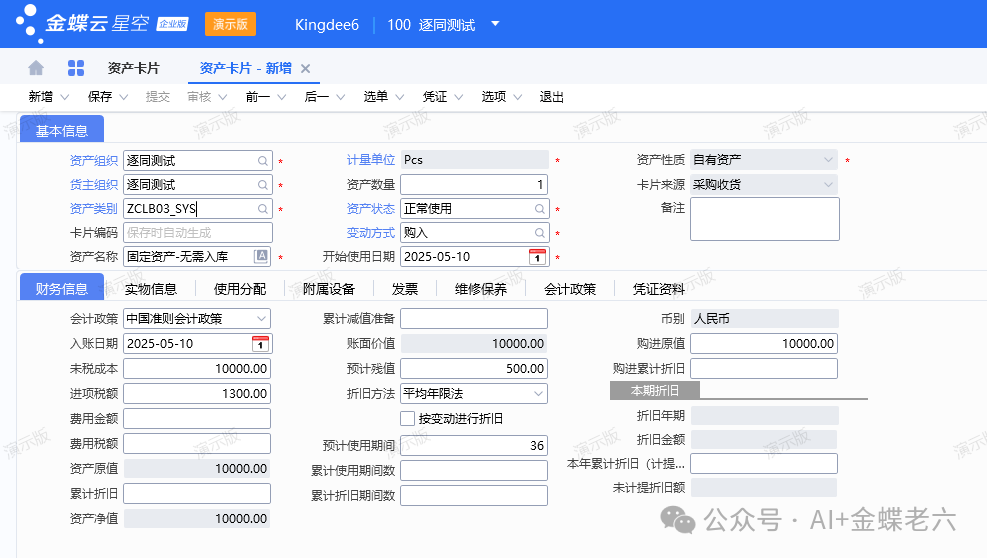This screenshot has height=558, width=987.
Task: Close the 资产卡片 - 新增 tab
Action: pyautogui.click(x=306, y=68)
